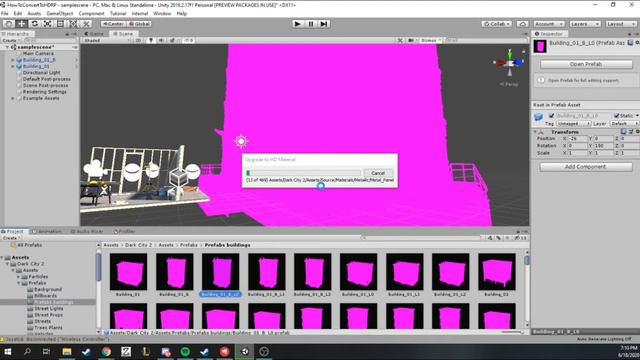Open scene camera settings icon
640x360 pixels.
coord(411,40)
